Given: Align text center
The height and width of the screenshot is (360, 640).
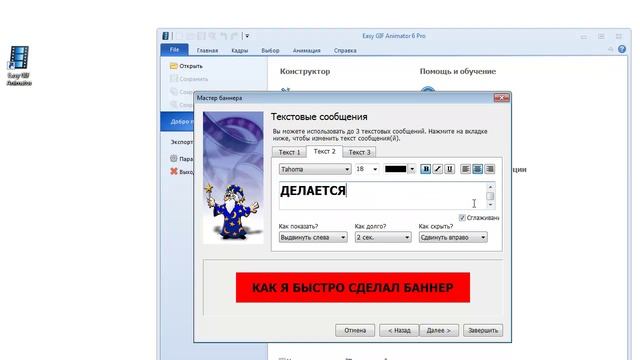Looking at the screenshot, I should (477, 169).
